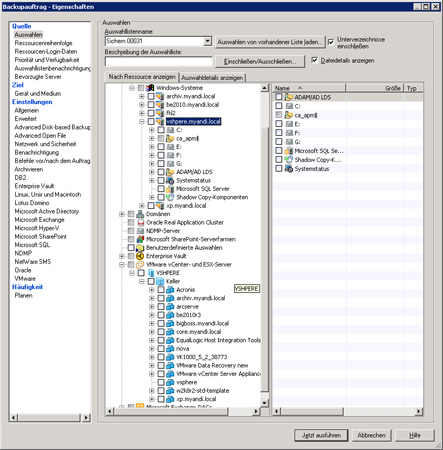Click the ADAM/AD LDS icon in tree
Viewport: 443px width, 450px height.
170,172
